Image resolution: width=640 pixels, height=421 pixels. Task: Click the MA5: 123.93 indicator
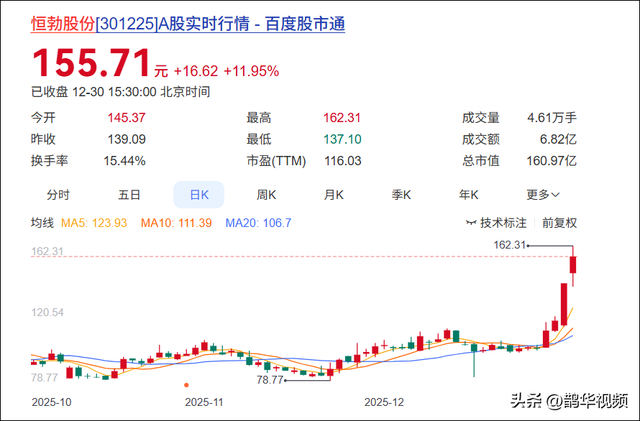click(x=94, y=223)
